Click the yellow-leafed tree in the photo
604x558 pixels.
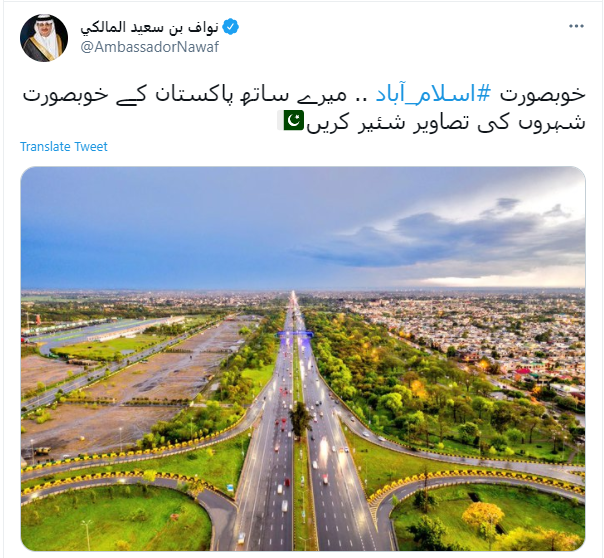click(x=483, y=514)
